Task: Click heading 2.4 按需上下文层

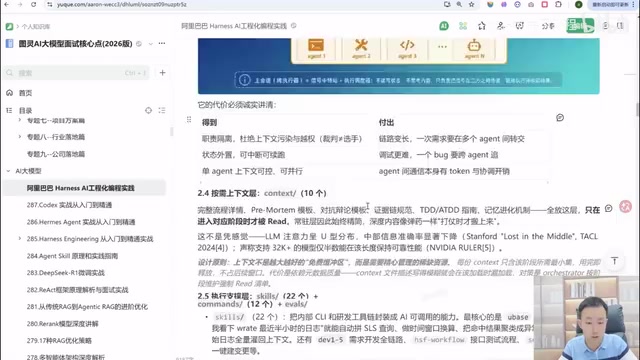Action: tap(262, 193)
